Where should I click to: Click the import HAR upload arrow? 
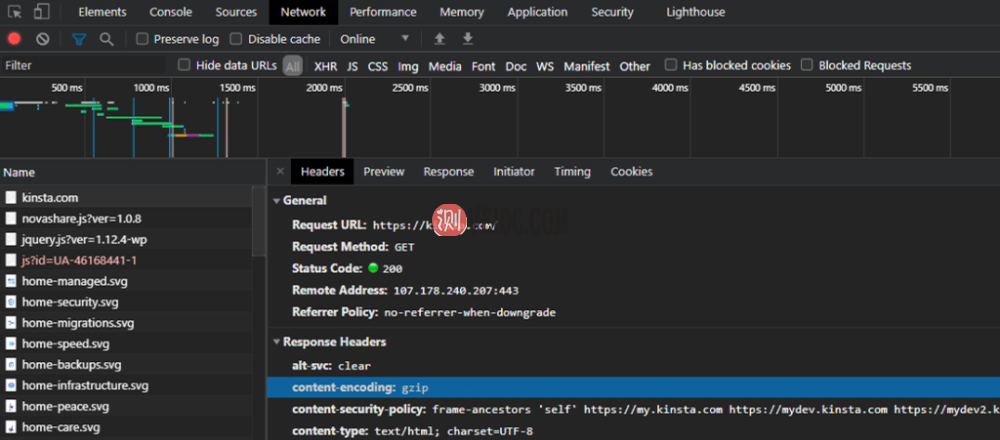coord(439,39)
